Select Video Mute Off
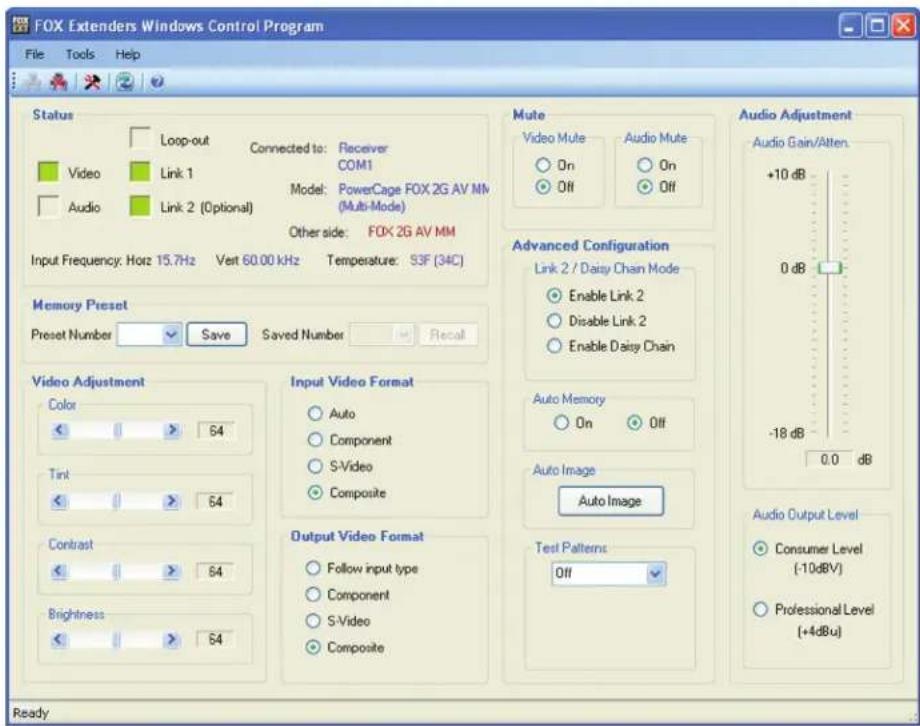 click(543, 187)
